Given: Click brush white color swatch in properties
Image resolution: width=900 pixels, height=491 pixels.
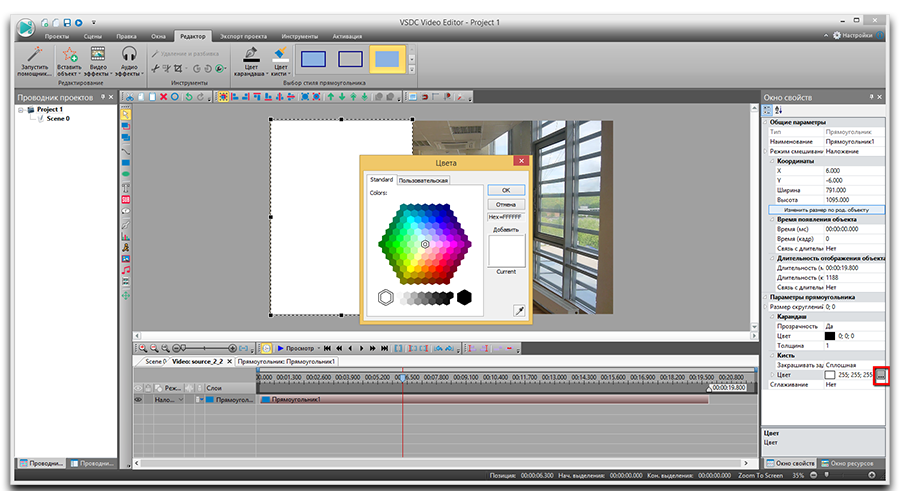Looking at the screenshot, I should point(829,375).
